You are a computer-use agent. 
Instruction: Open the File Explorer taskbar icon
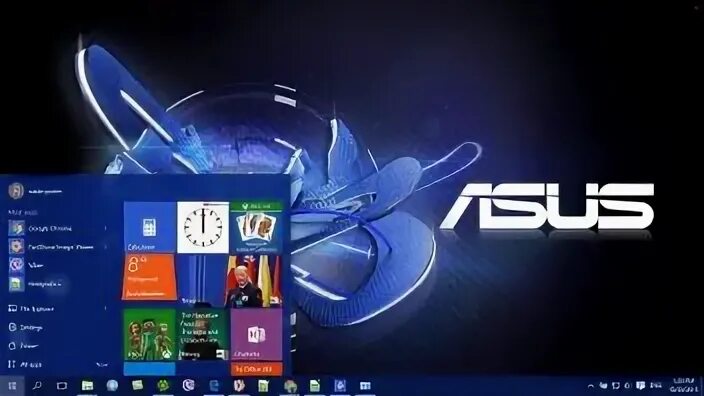click(87, 386)
